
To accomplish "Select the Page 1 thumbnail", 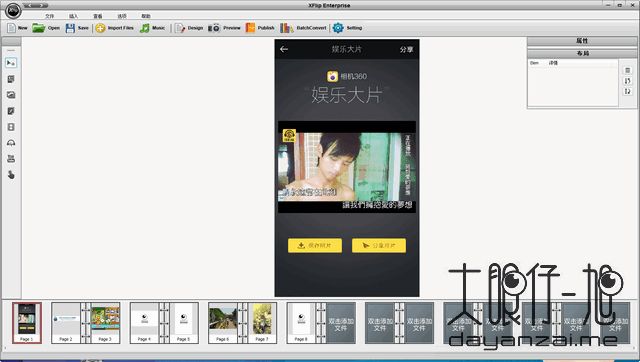I will point(27,322).
